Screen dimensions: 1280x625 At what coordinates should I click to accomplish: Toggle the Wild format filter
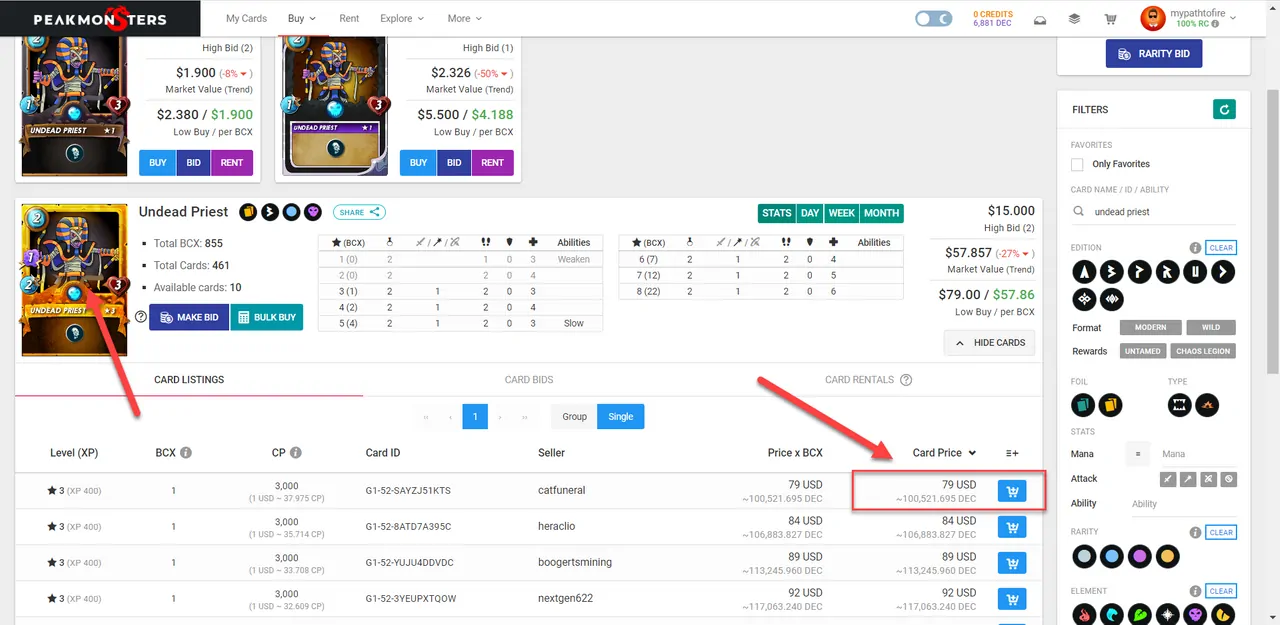coord(1211,327)
